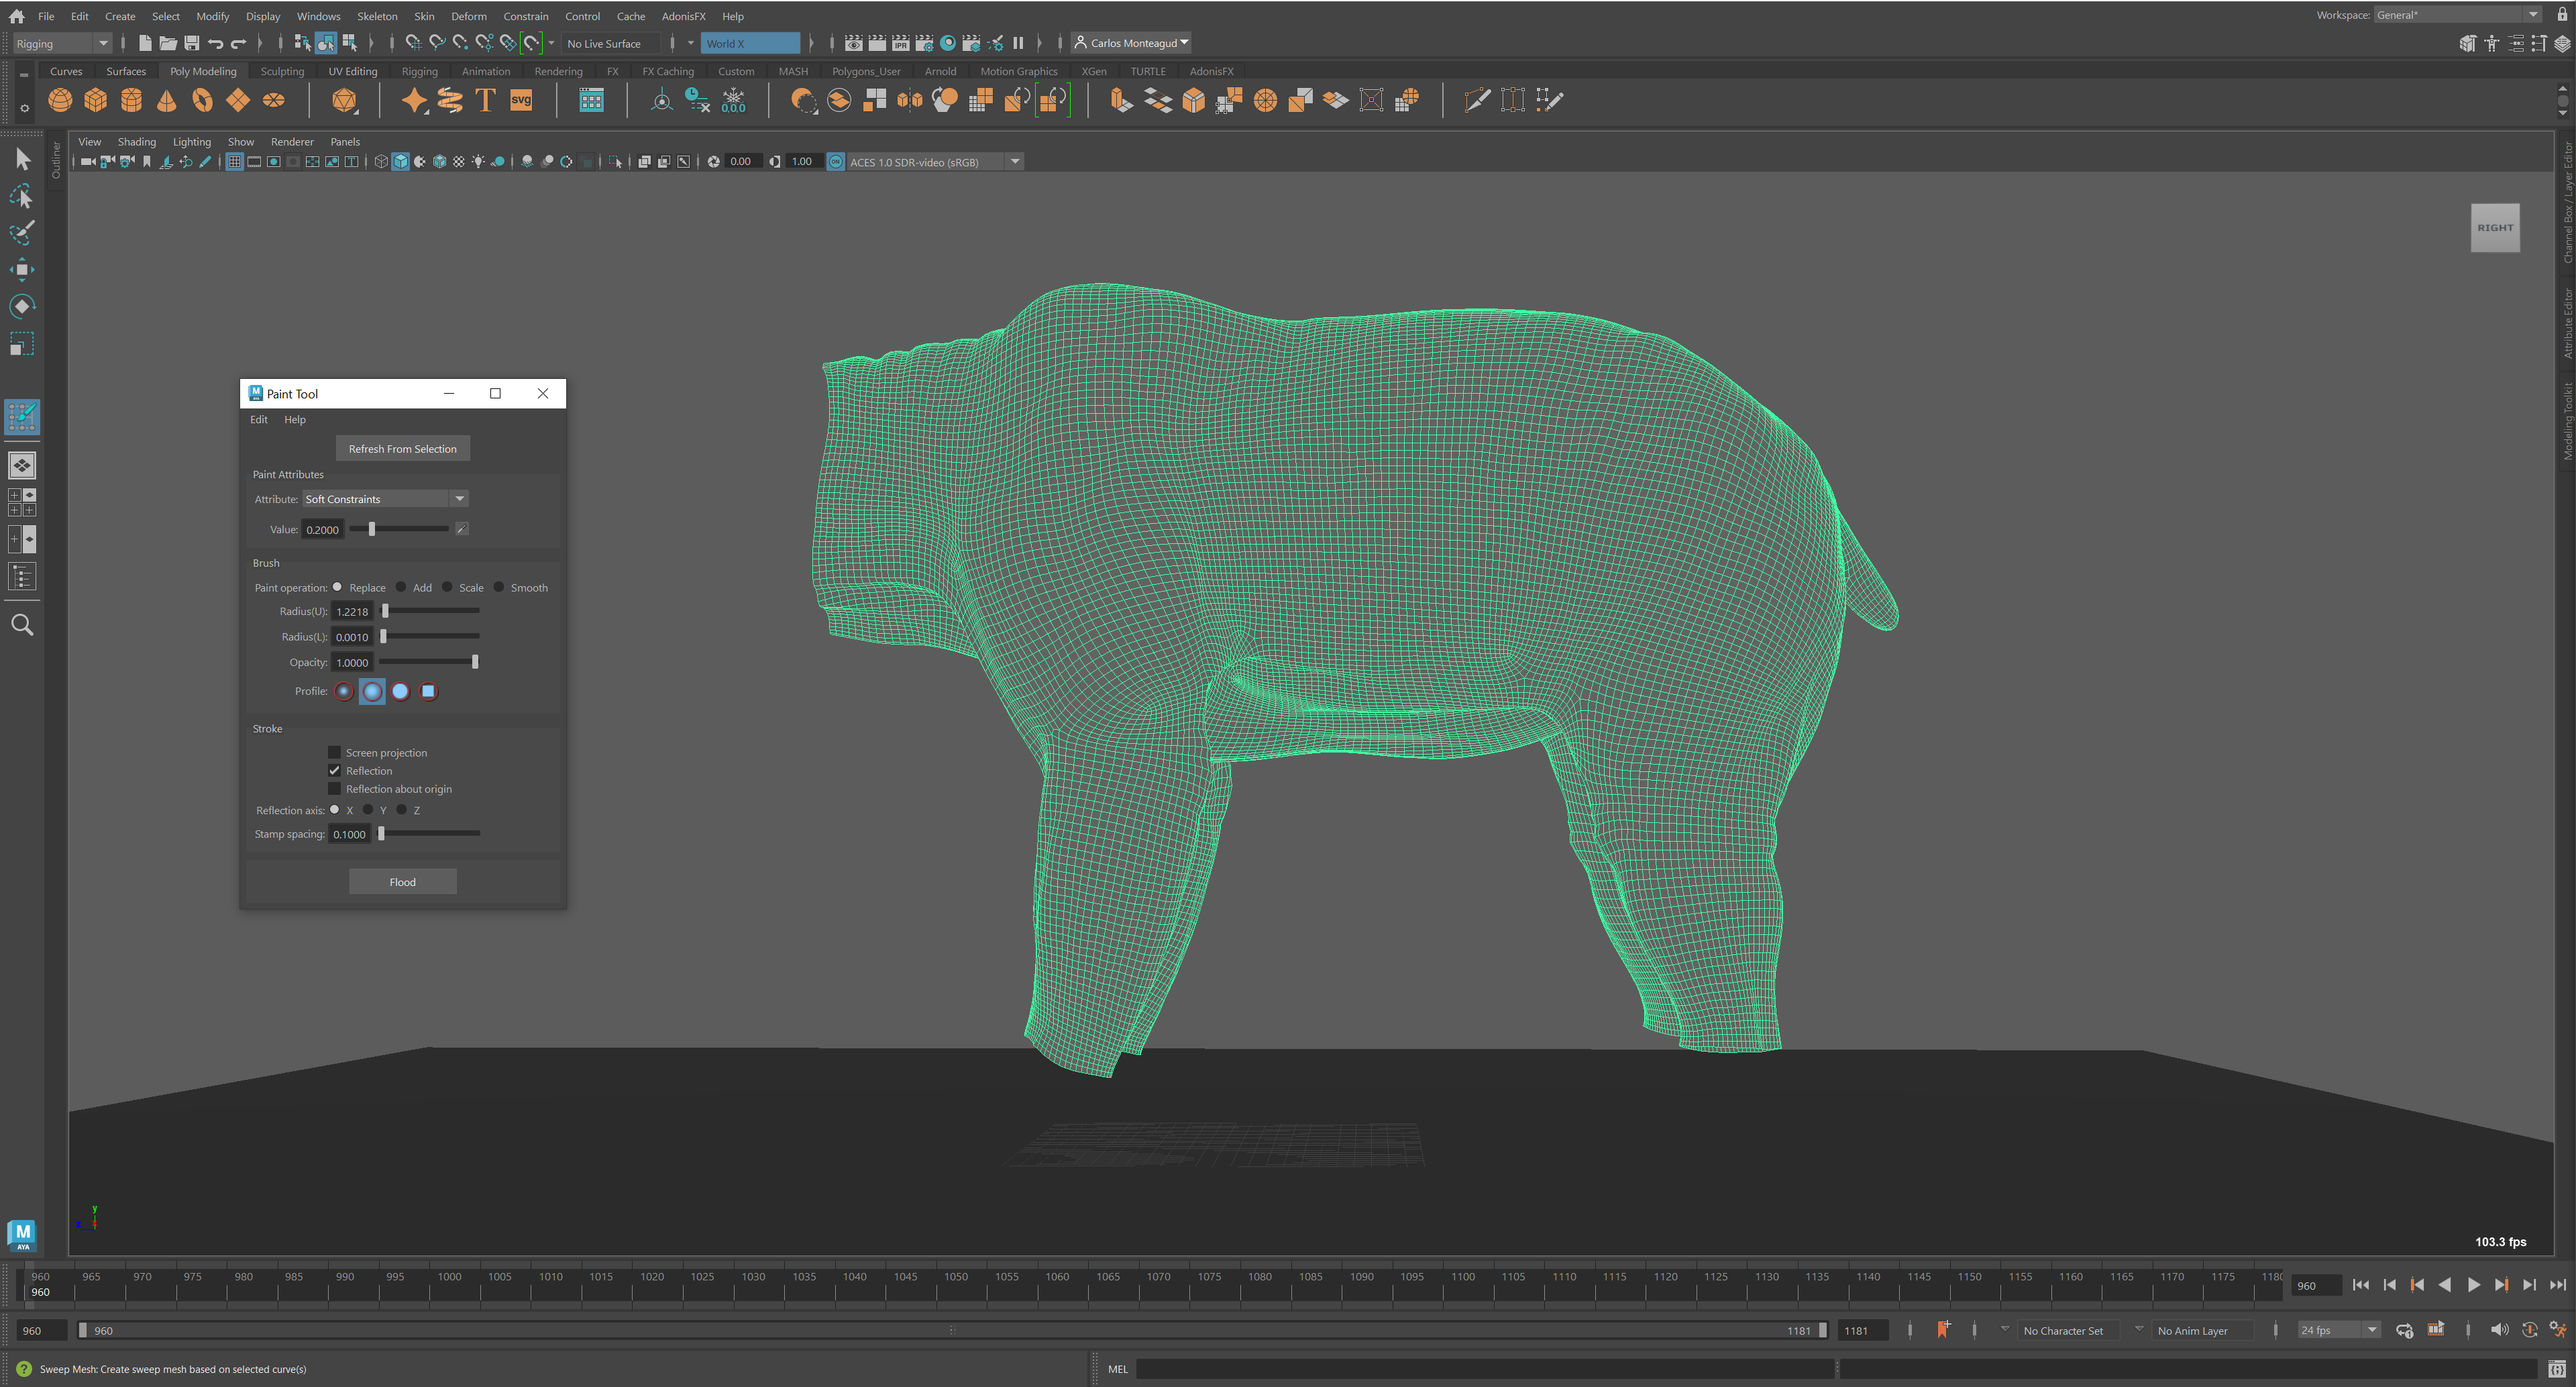The width and height of the screenshot is (2576, 1387).
Task: Click the save scene icon
Action: pyautogui.click(x=192, y=43)
